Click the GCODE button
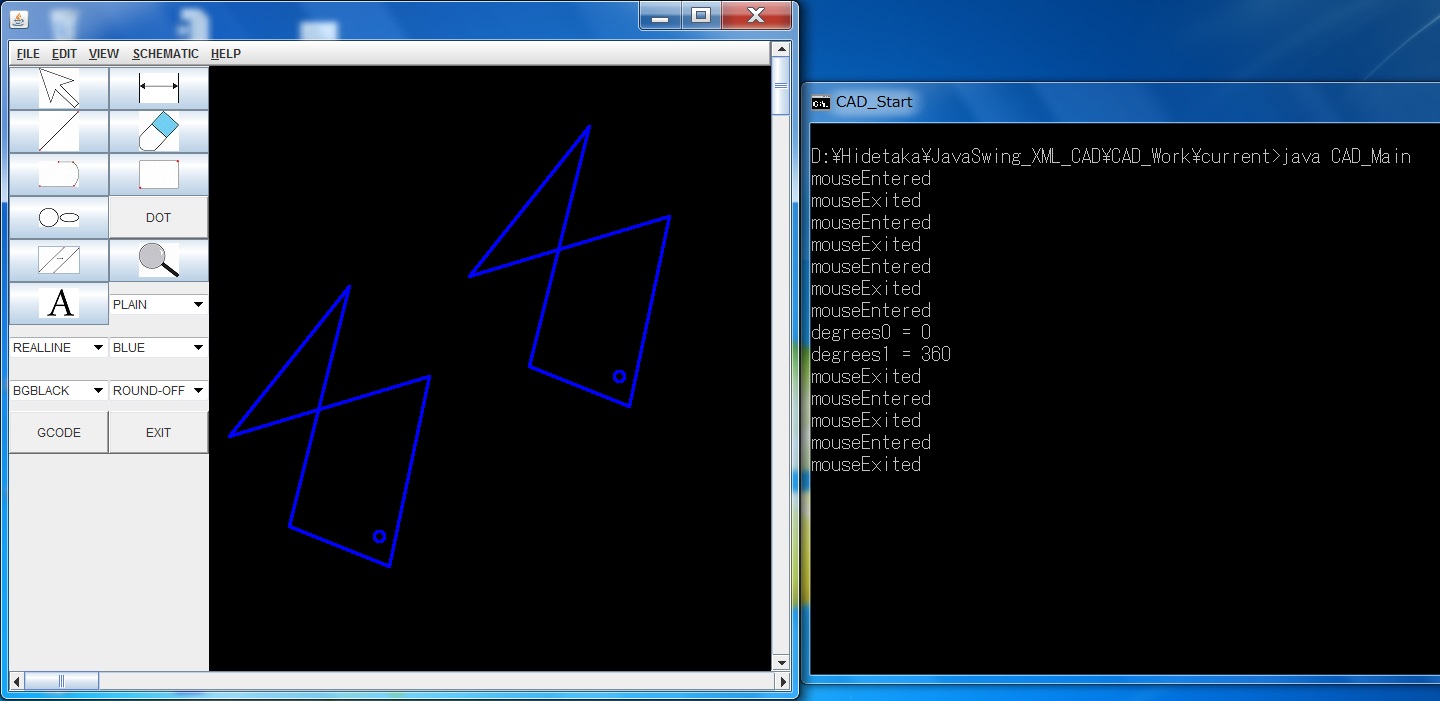This screenshot has width=1440, height=701. [59, 433]
